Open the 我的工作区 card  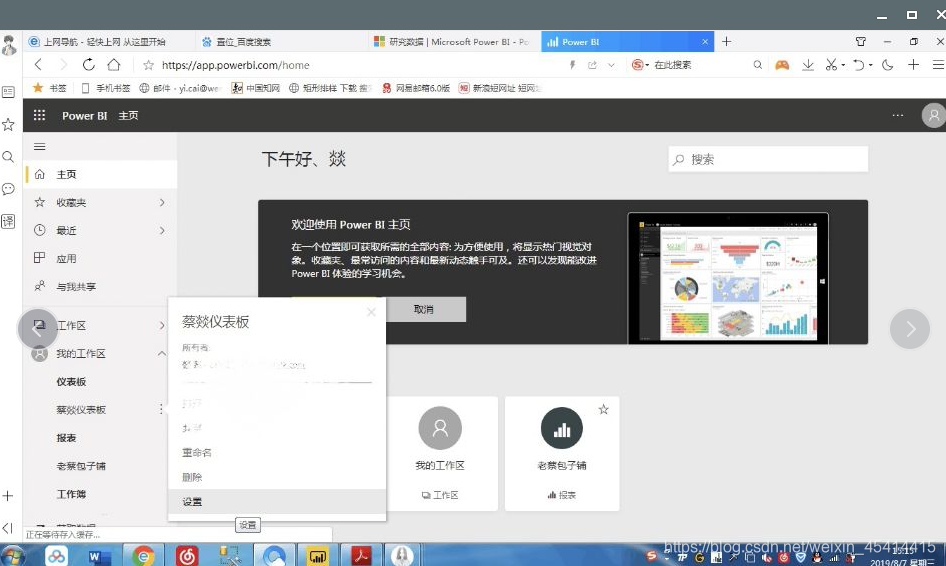pyautogui.click(x=440, y=453)
